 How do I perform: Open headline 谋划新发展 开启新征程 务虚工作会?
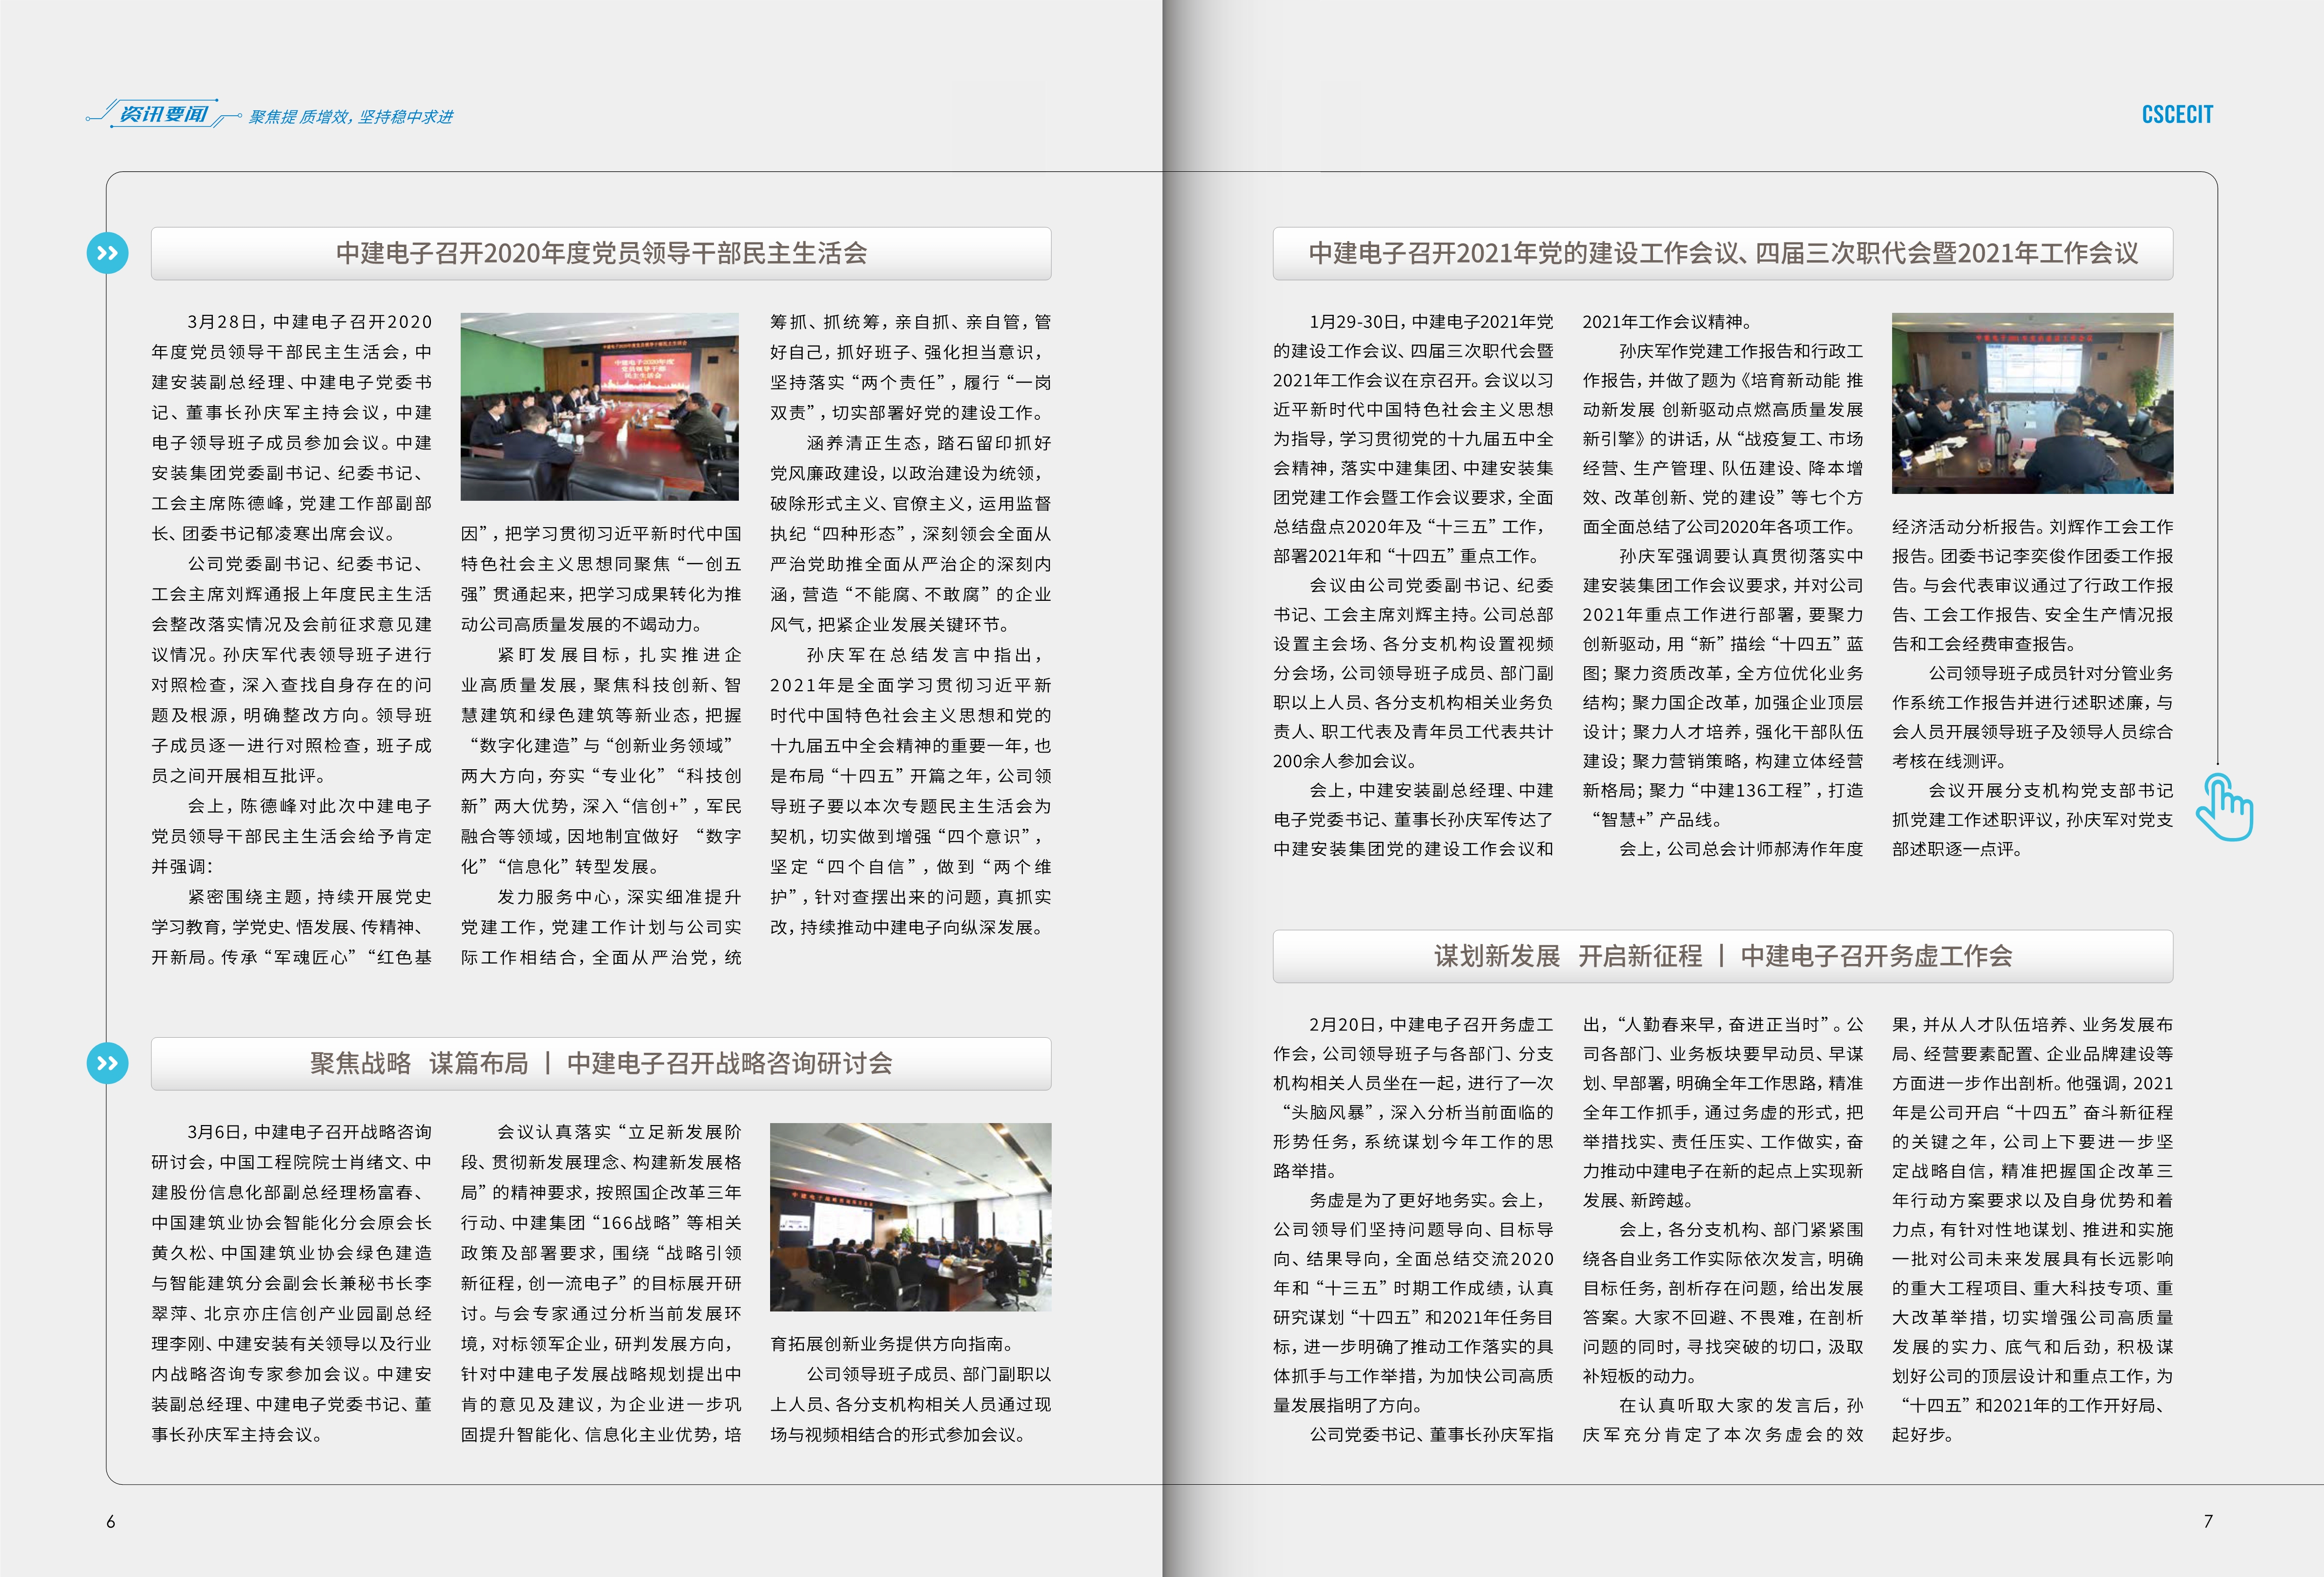coord(1723,956)
